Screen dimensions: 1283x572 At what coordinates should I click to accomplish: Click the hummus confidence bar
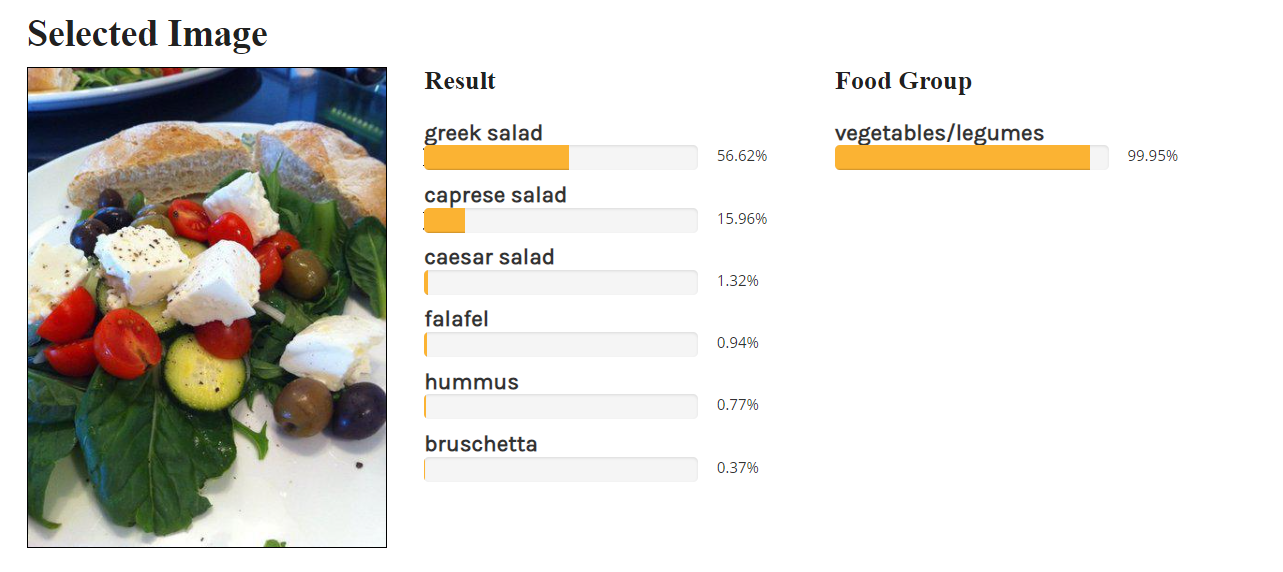click(x=561, y=406)
